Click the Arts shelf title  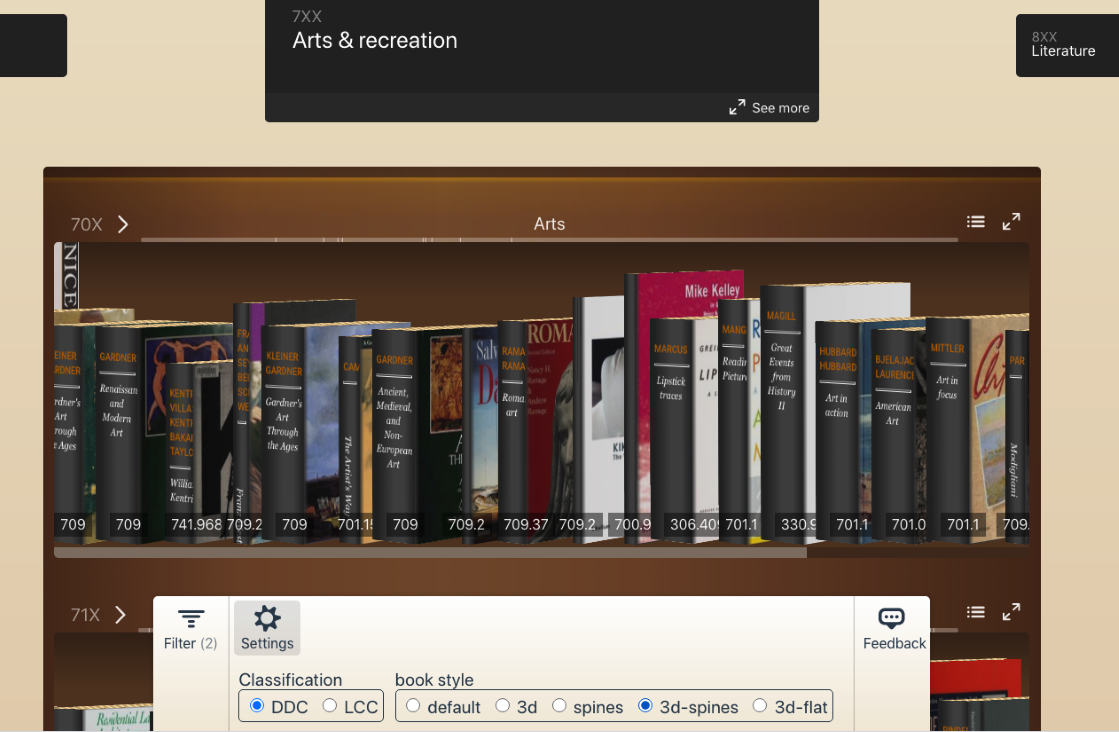click(x=549, y=224)
